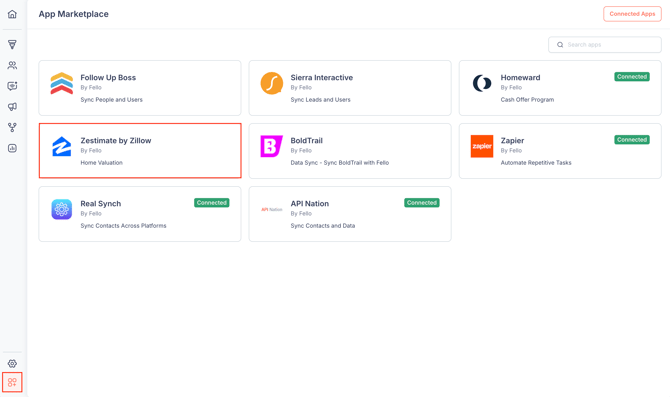This screenshot has height=397, width=670.
Task: Open the Real Synch app card
Action: click(140, 214)
